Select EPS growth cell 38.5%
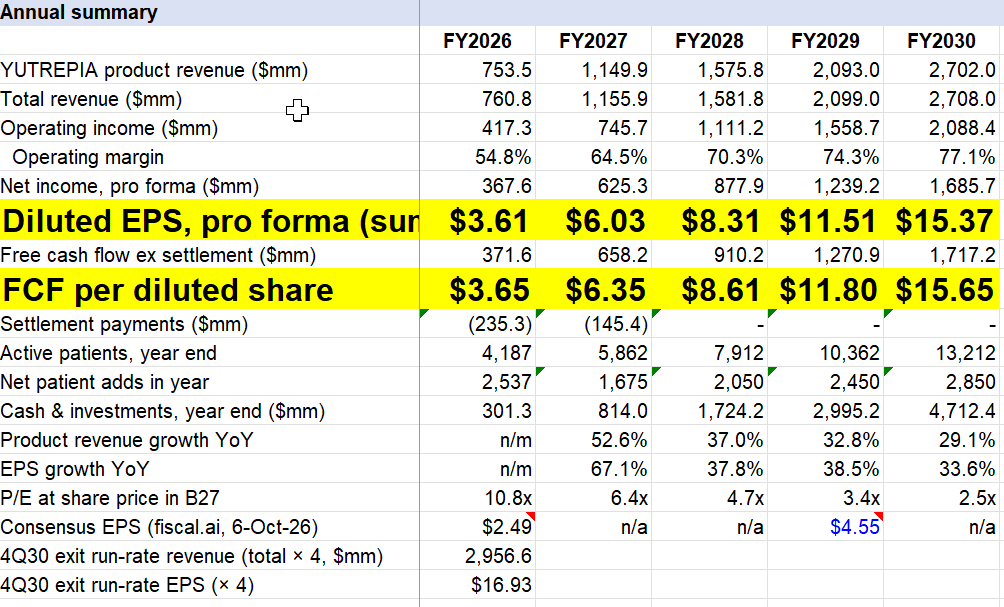 pos(825,469)
